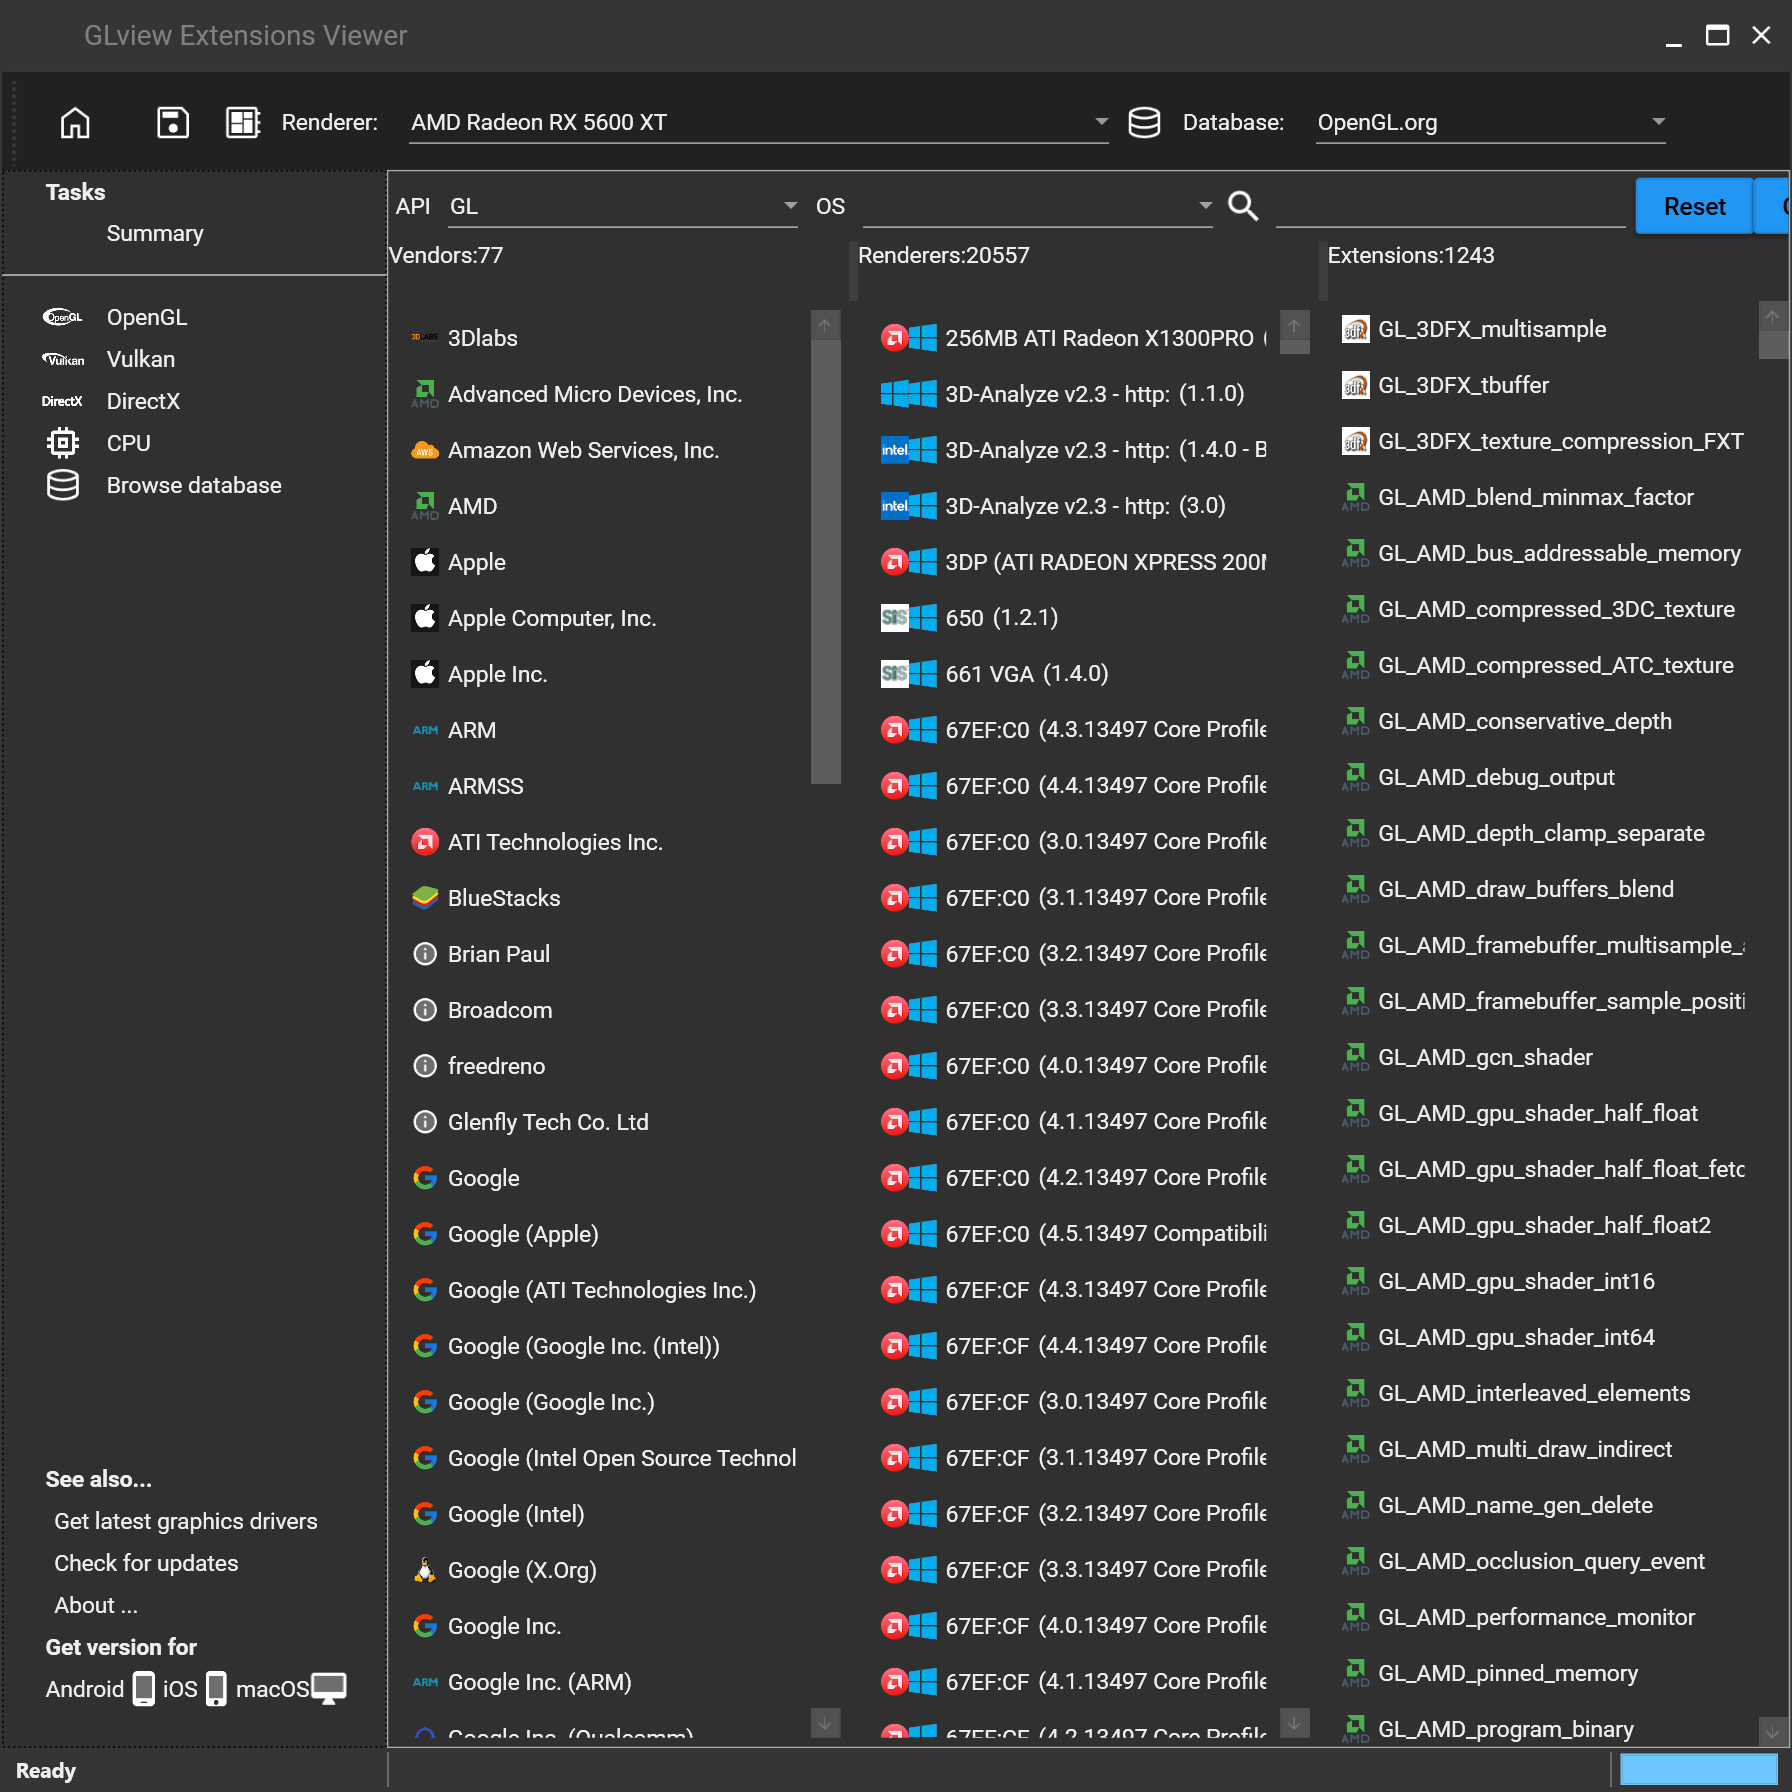Click the Save icon in toolbar

[x=173, y=122]
